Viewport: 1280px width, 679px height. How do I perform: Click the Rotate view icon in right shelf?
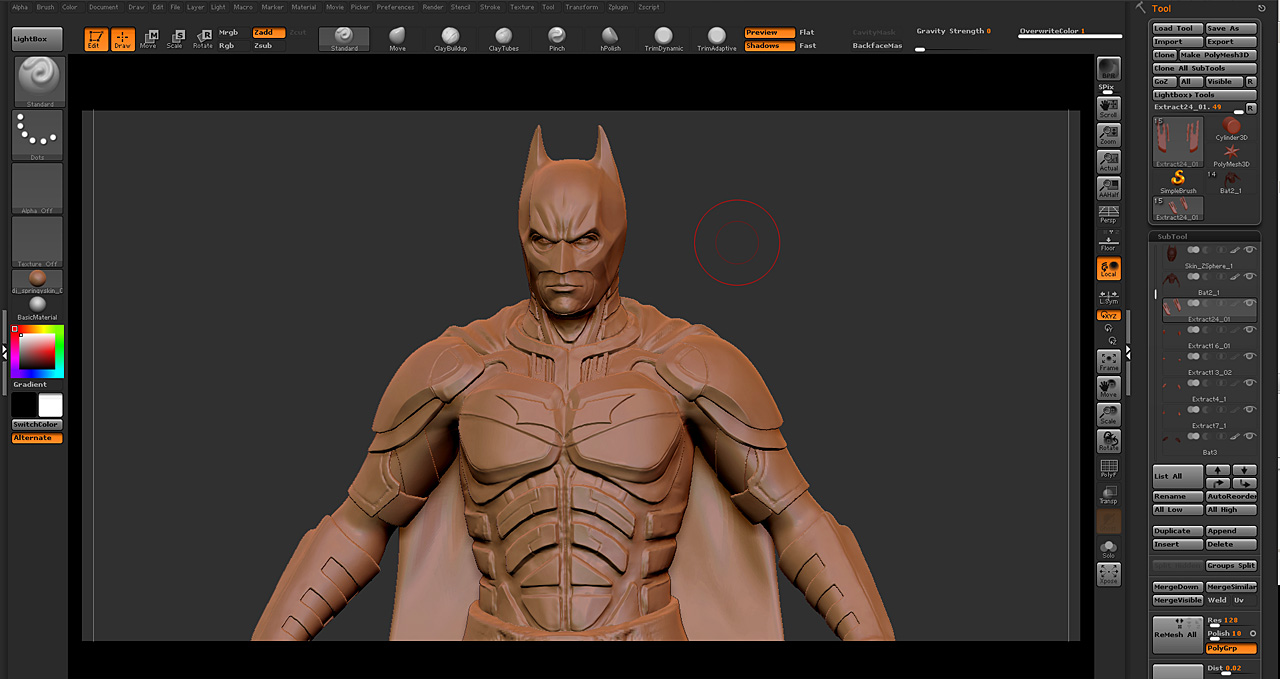pos(1108,441)
